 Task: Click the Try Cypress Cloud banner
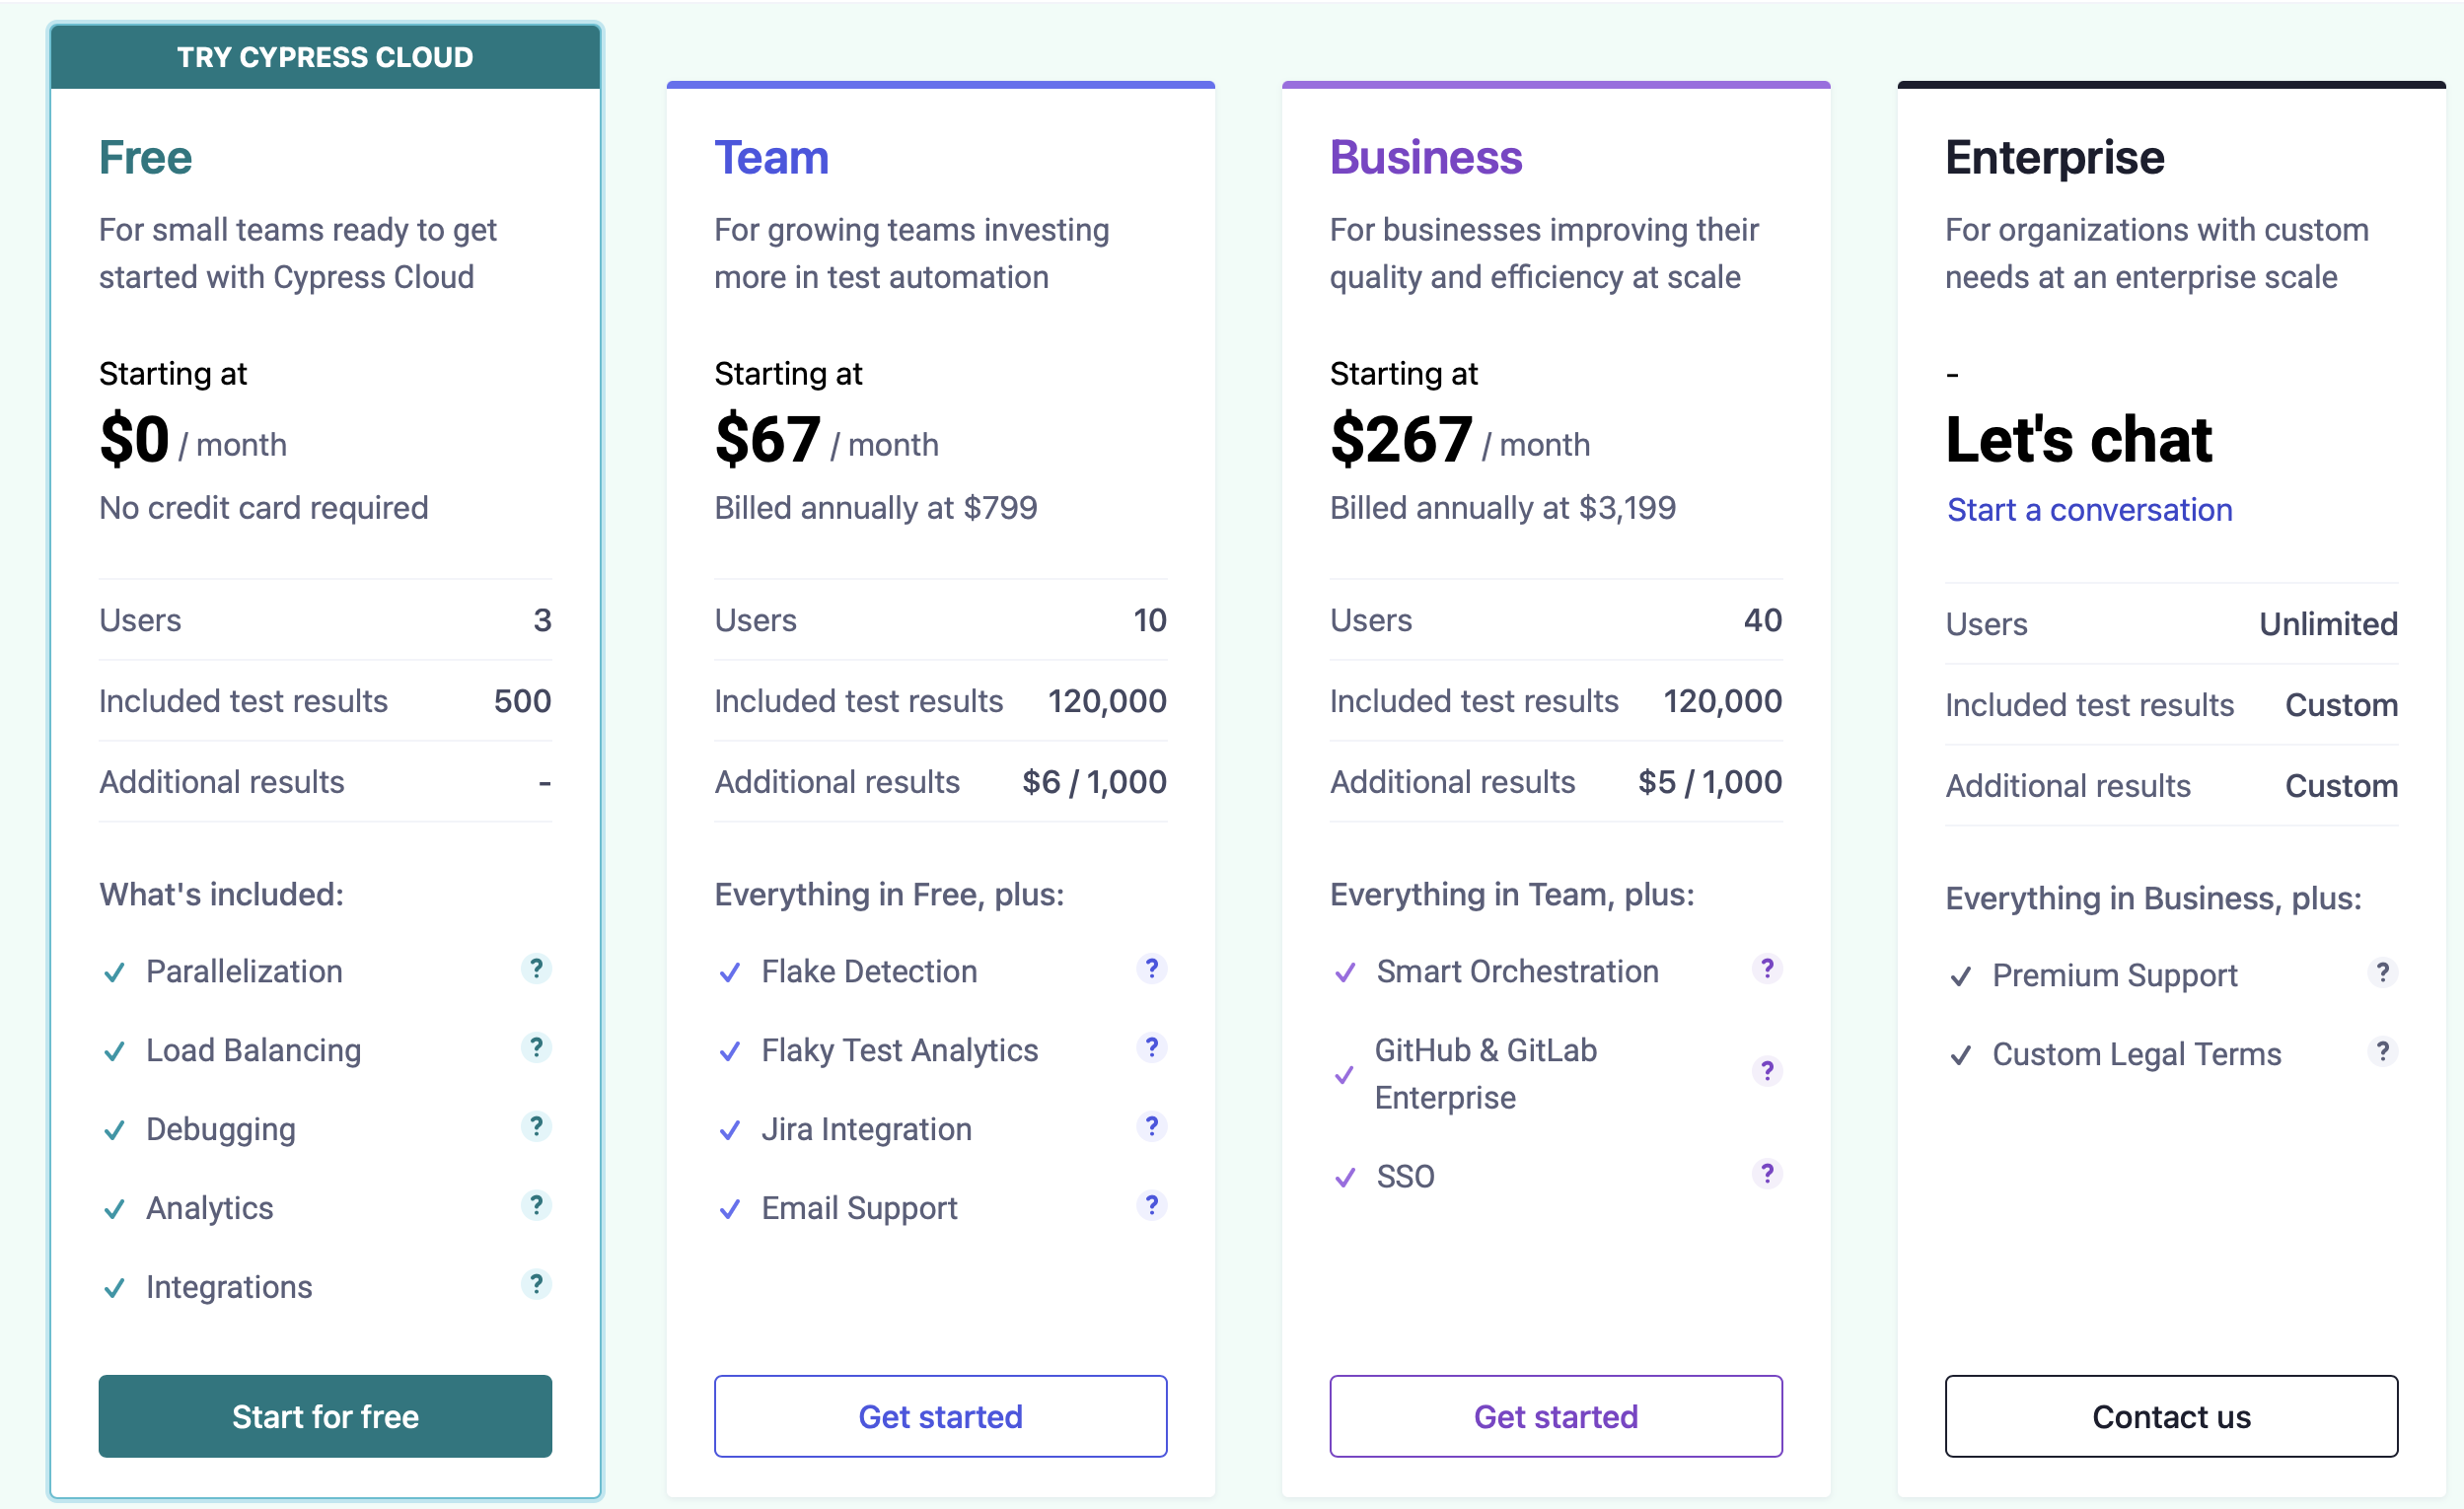325,57
